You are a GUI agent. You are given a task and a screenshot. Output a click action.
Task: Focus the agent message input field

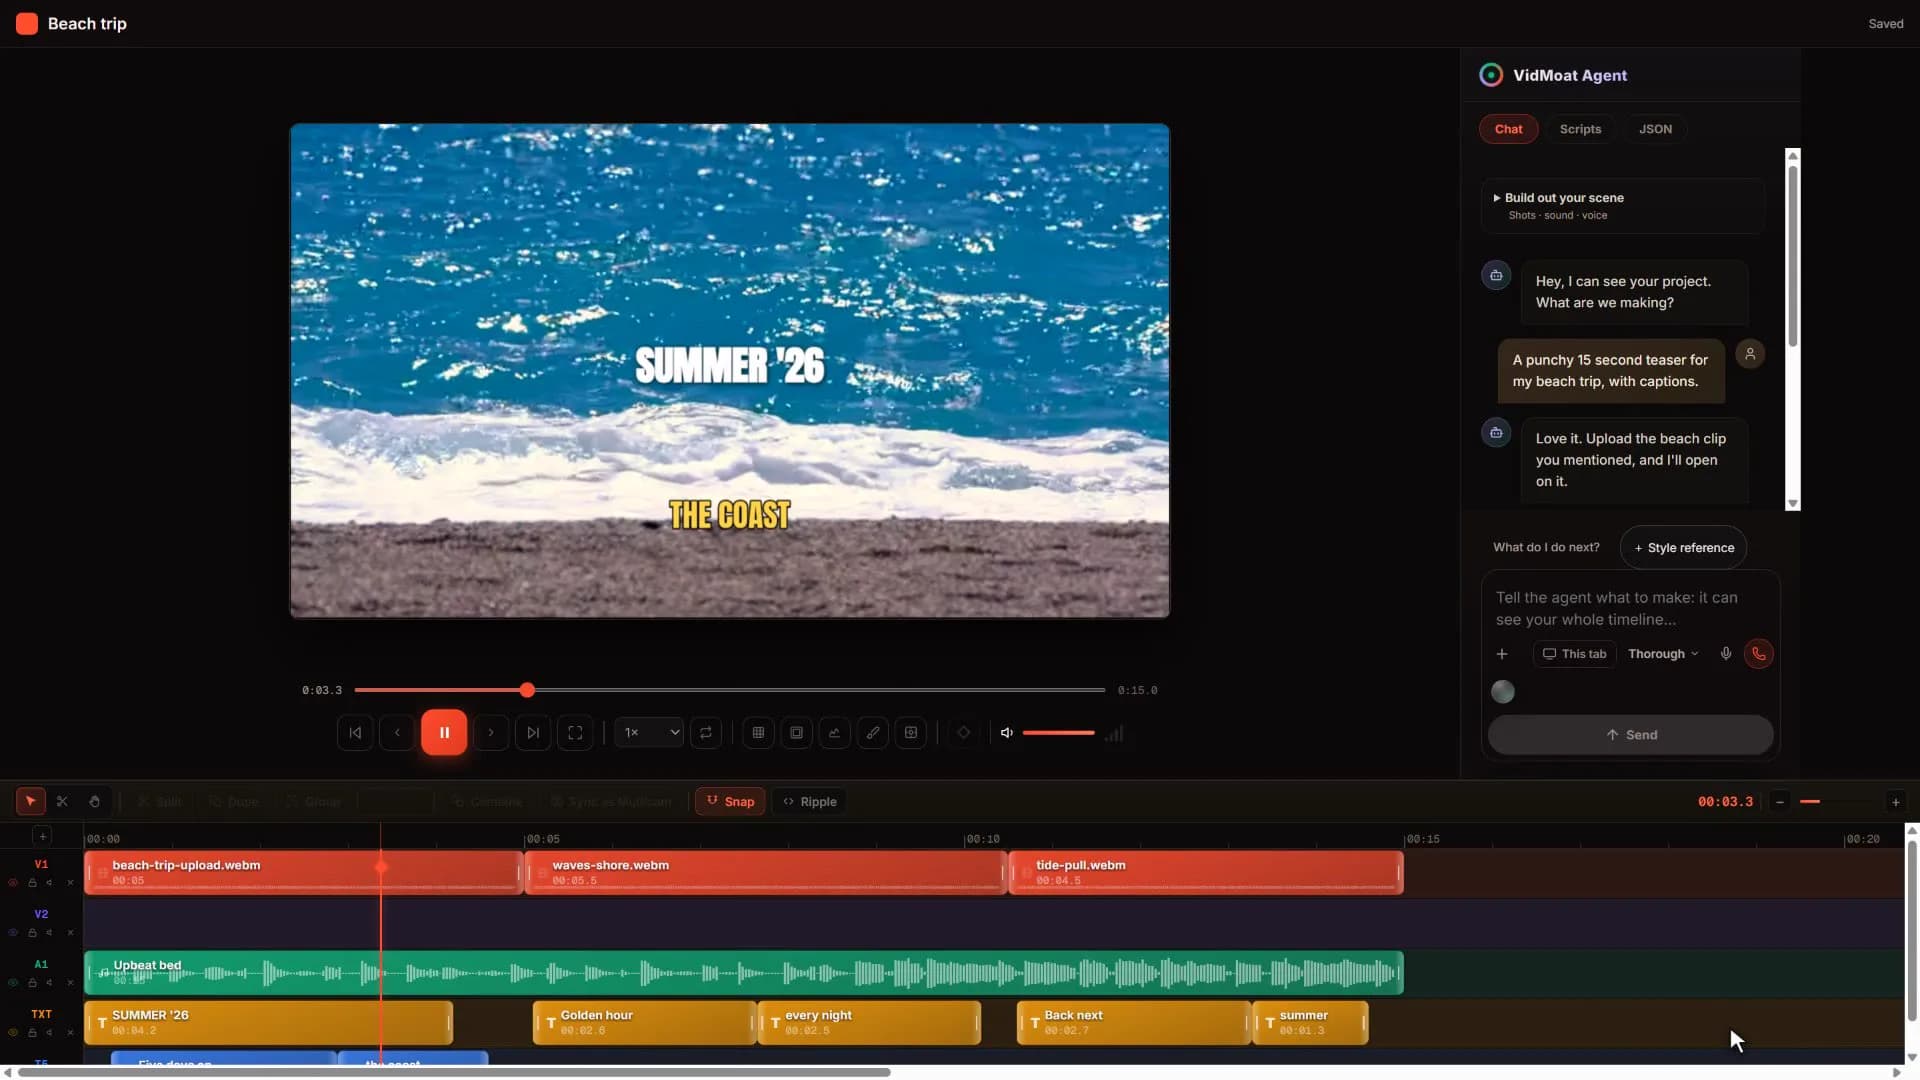(1630, 608)
